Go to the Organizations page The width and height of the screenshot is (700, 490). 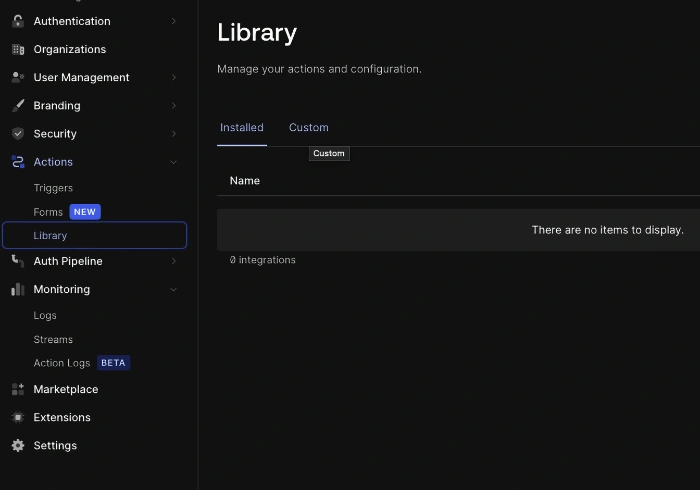(x=70, y=49)
